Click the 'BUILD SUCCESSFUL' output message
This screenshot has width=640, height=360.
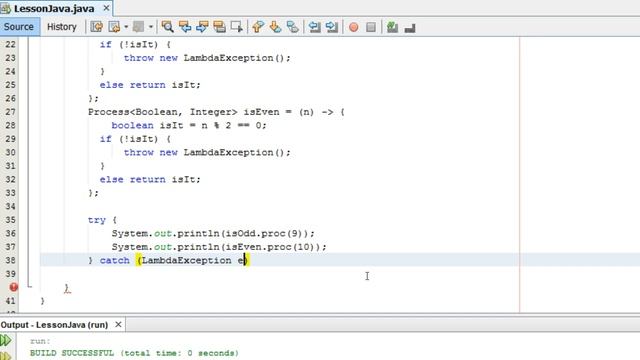(134, 353)
